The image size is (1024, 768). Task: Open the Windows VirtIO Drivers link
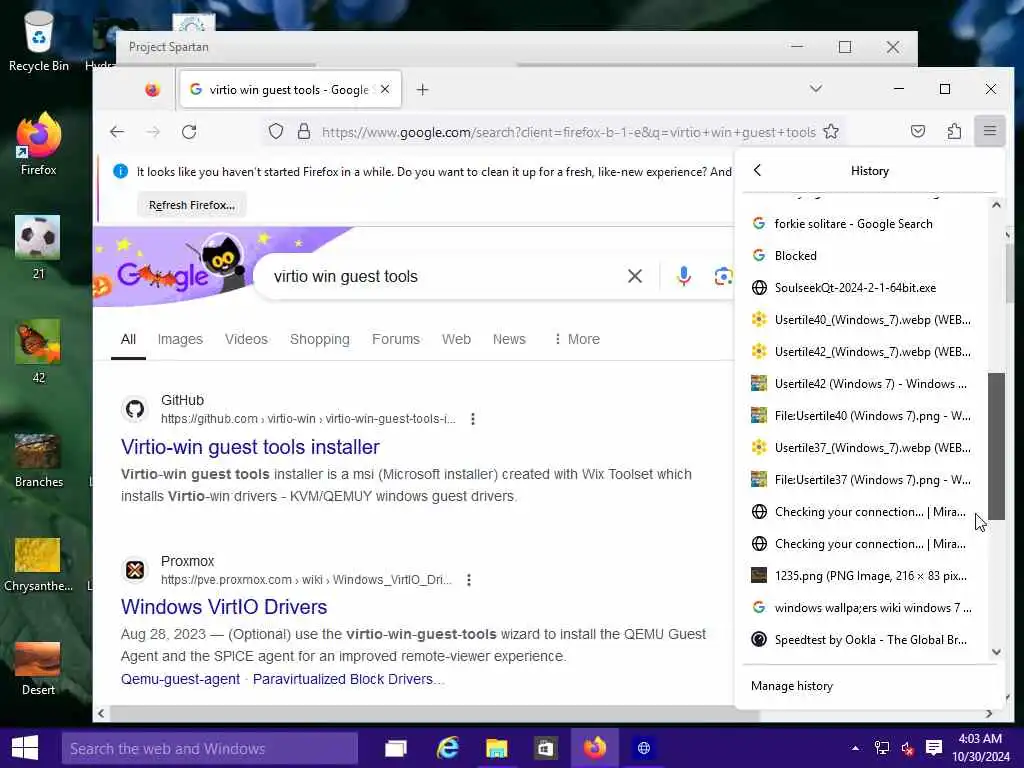224,607
